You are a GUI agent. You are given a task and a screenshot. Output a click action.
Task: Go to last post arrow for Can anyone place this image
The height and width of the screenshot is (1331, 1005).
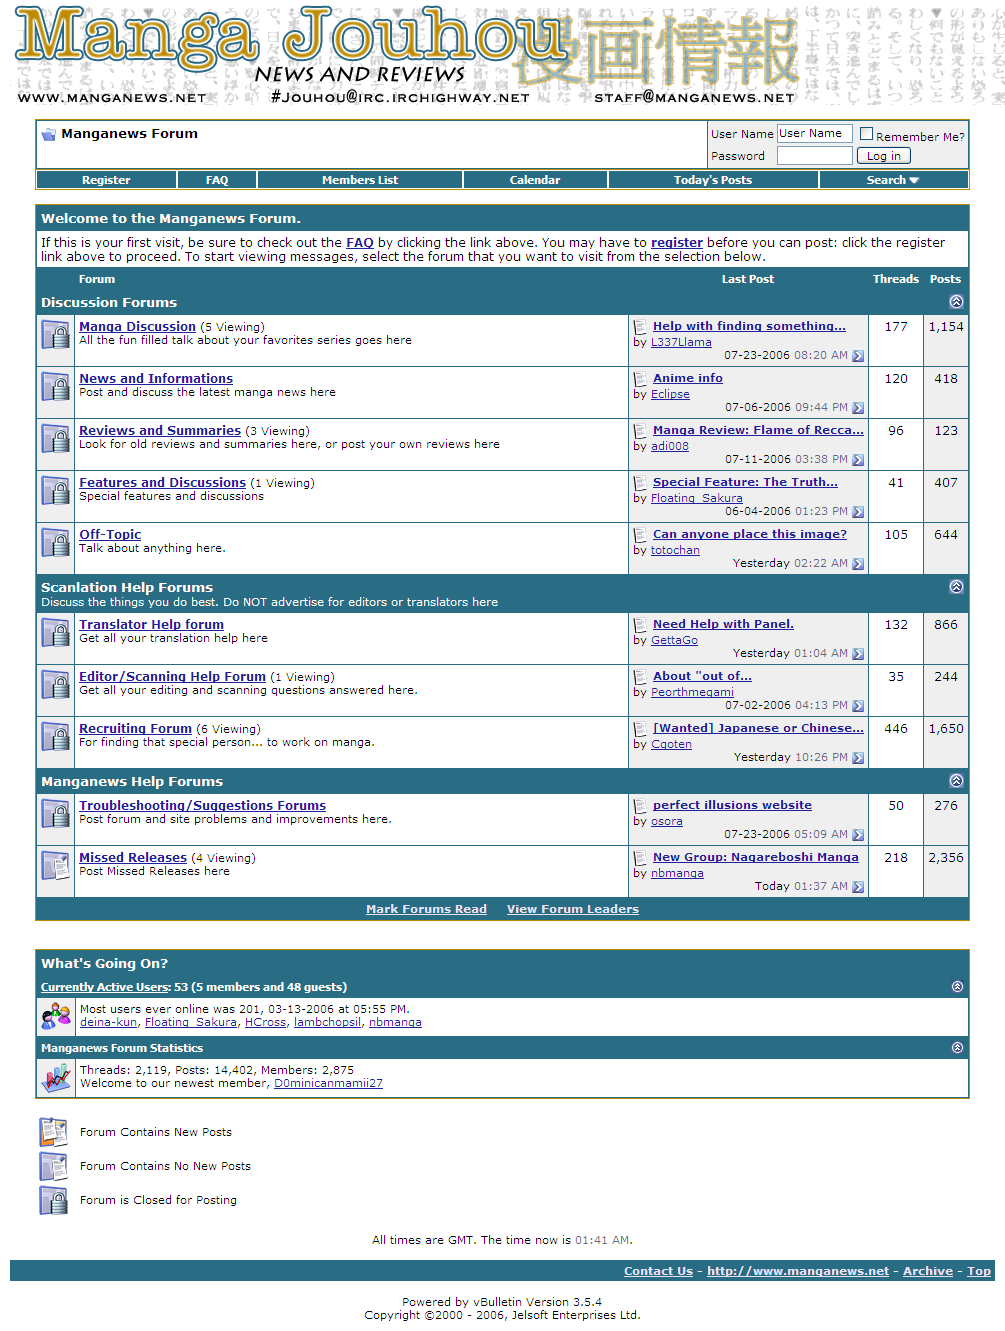[858, 564]
